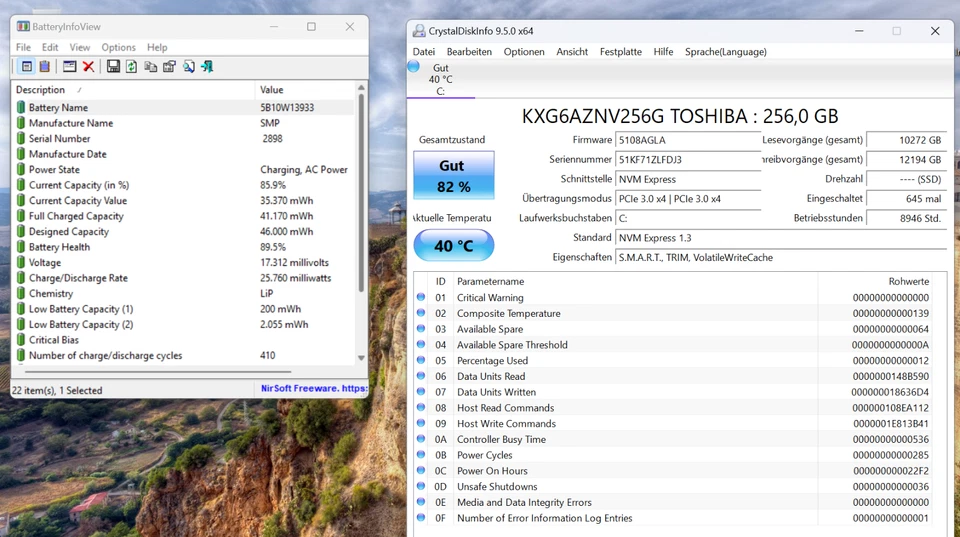
Task: Click the blue dot beside Power On Hours
Action: [x=421, y=470]
